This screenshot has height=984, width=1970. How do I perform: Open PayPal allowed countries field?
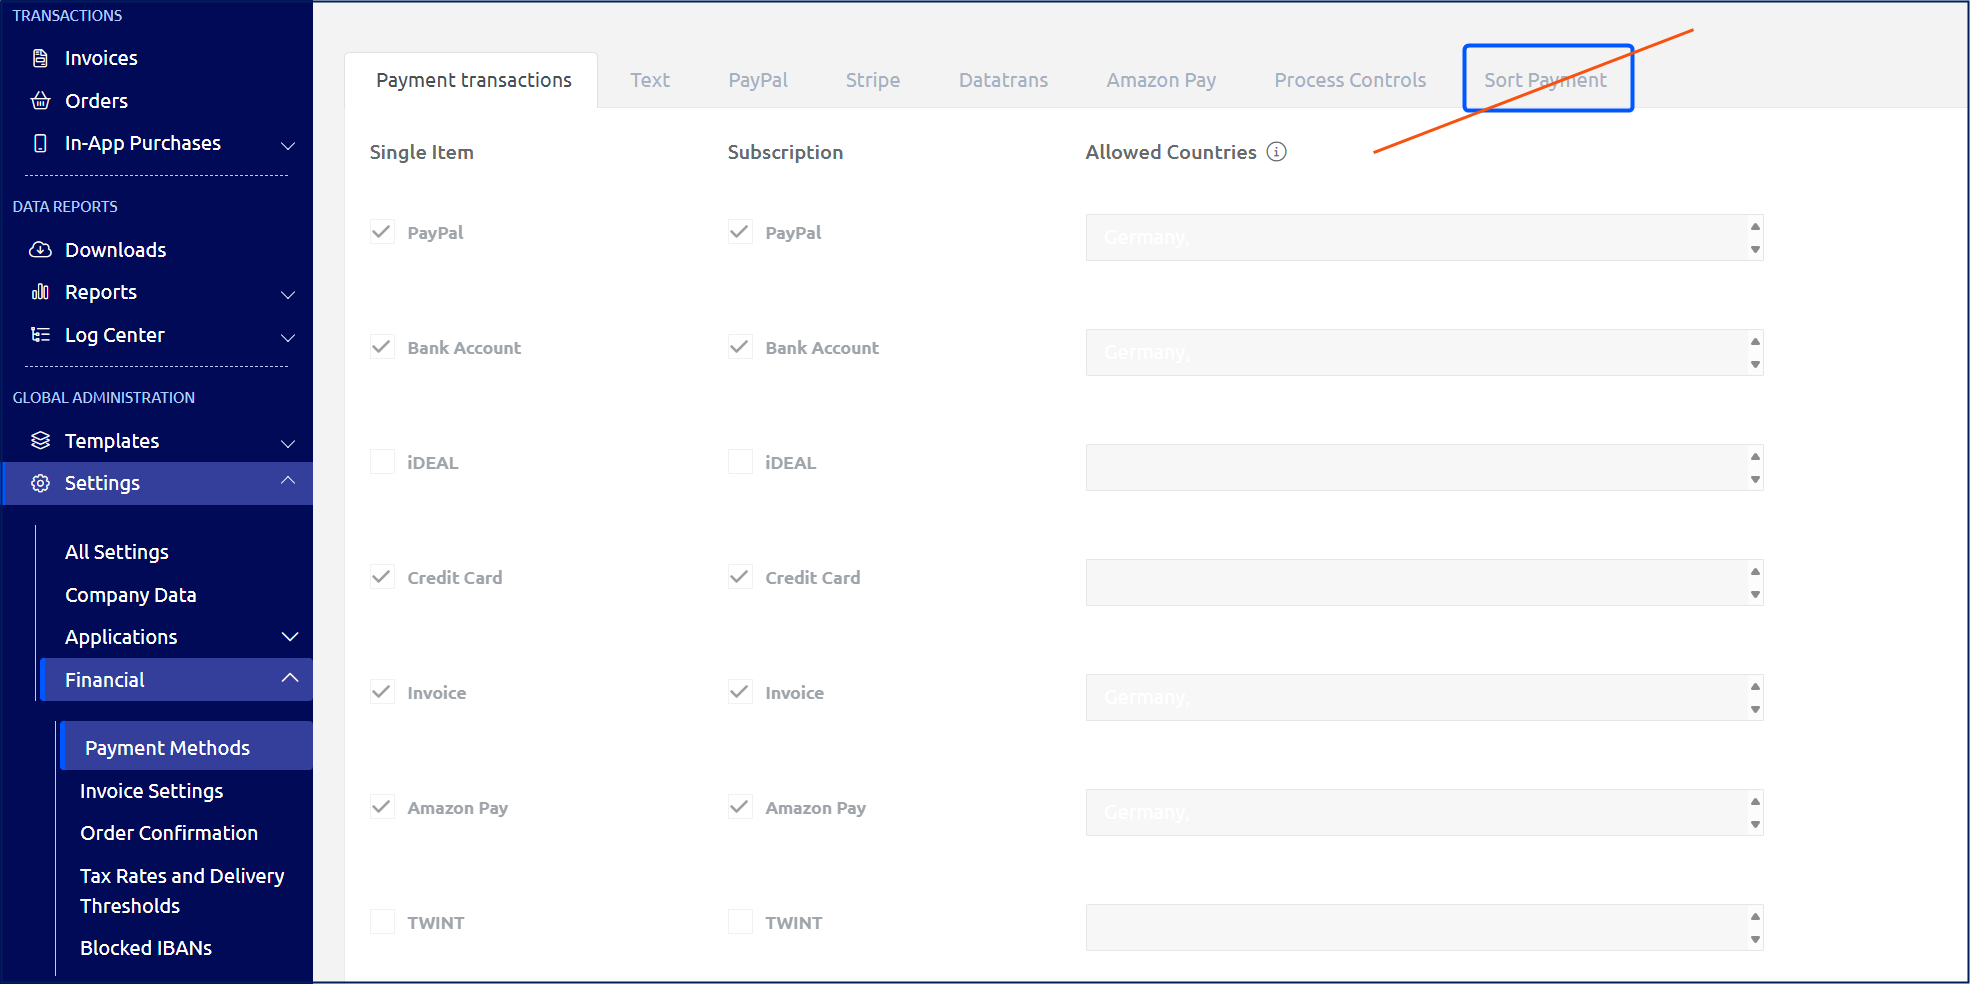(1424, 237)
